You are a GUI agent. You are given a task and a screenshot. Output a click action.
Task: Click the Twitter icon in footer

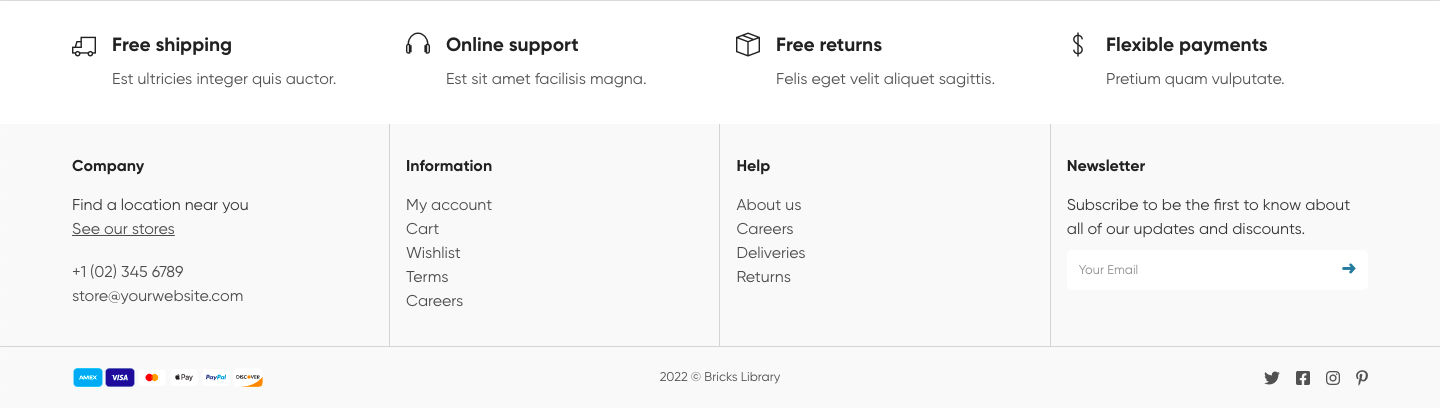[1271, 378]
